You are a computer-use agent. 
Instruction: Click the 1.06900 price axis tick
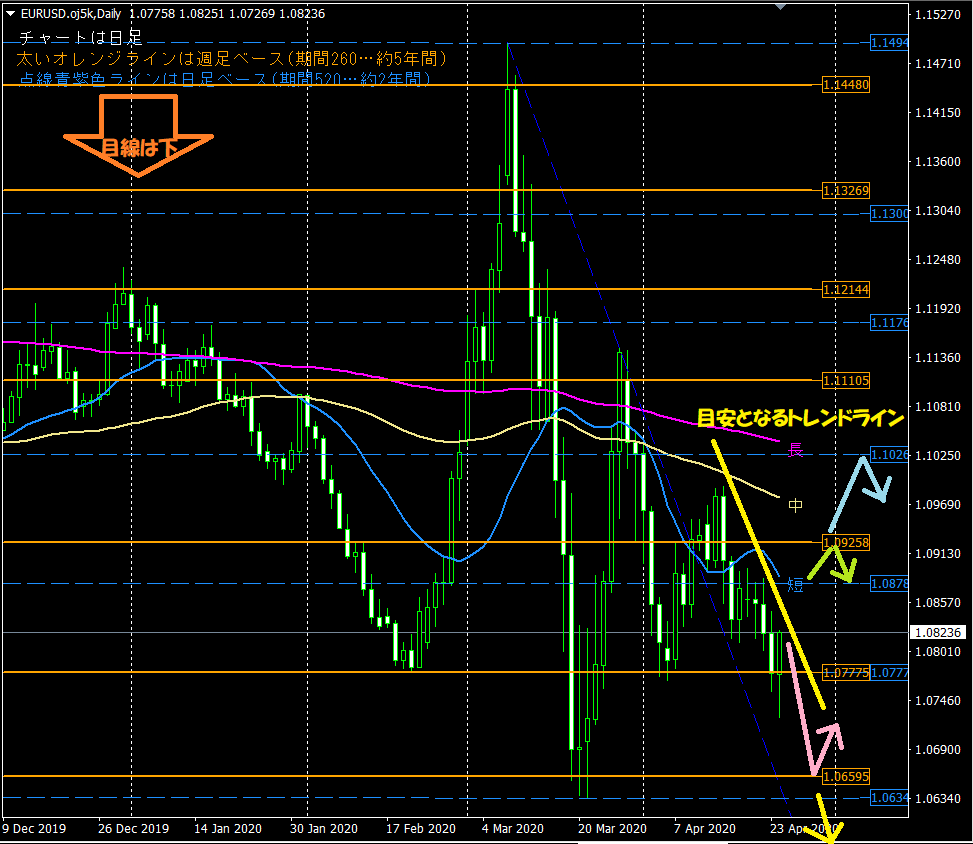pyautogui.click(x=938, y=750)
